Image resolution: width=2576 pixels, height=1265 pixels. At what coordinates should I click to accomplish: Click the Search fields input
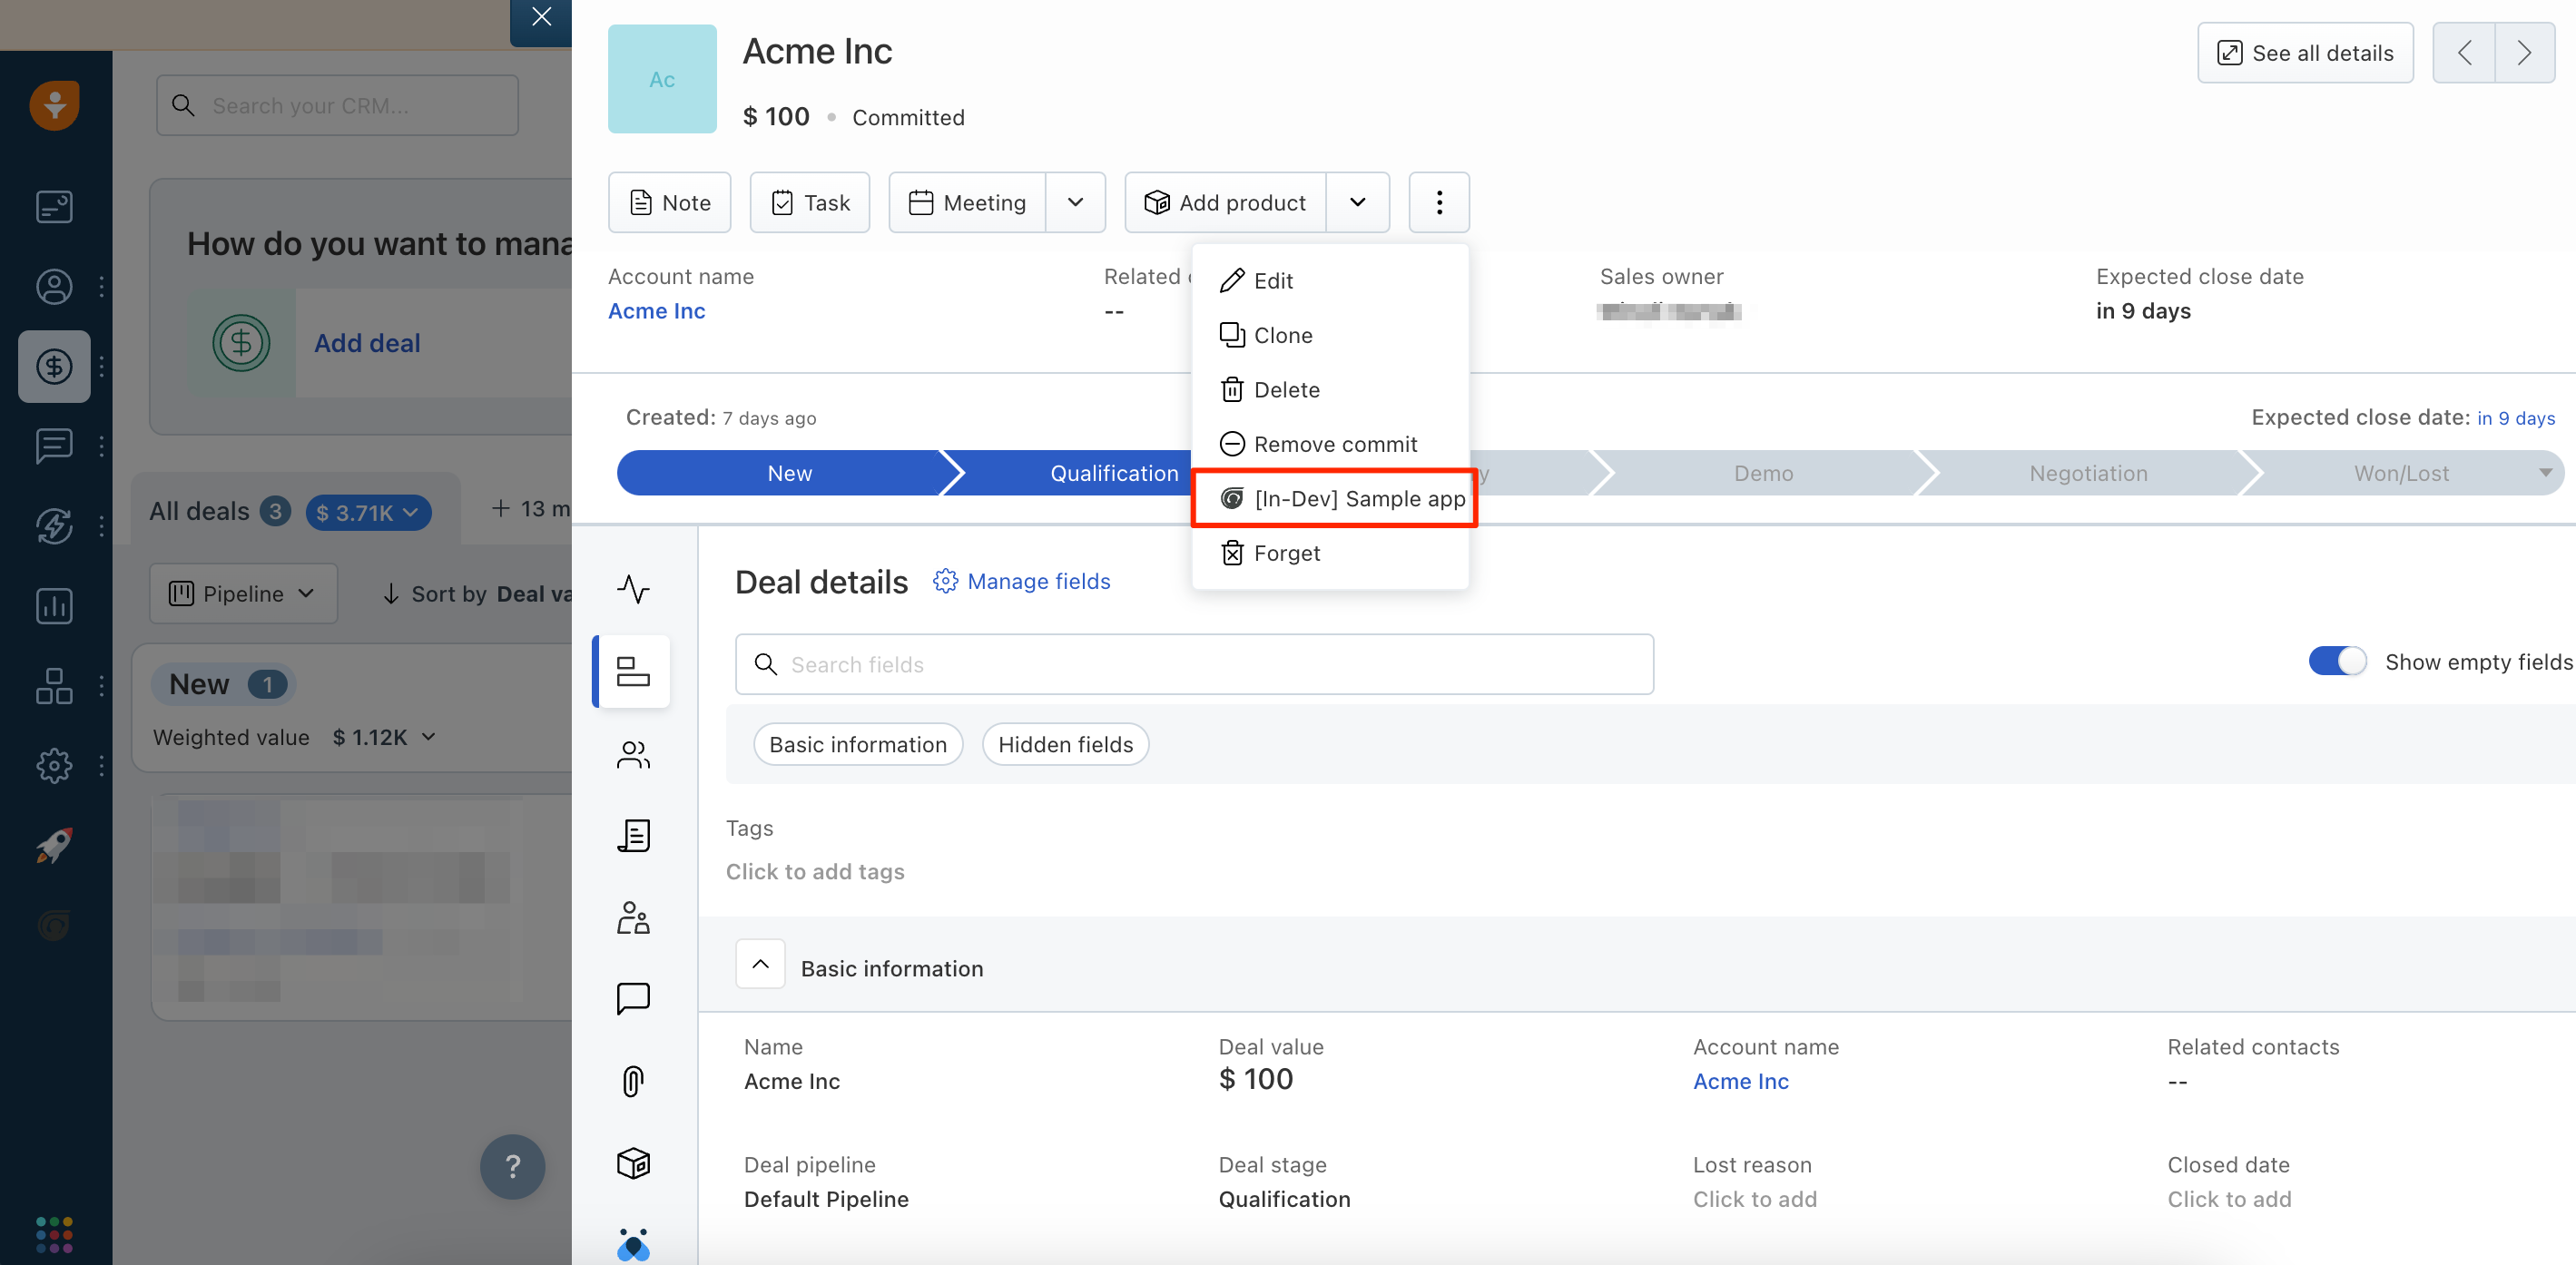coord(1194,664)
